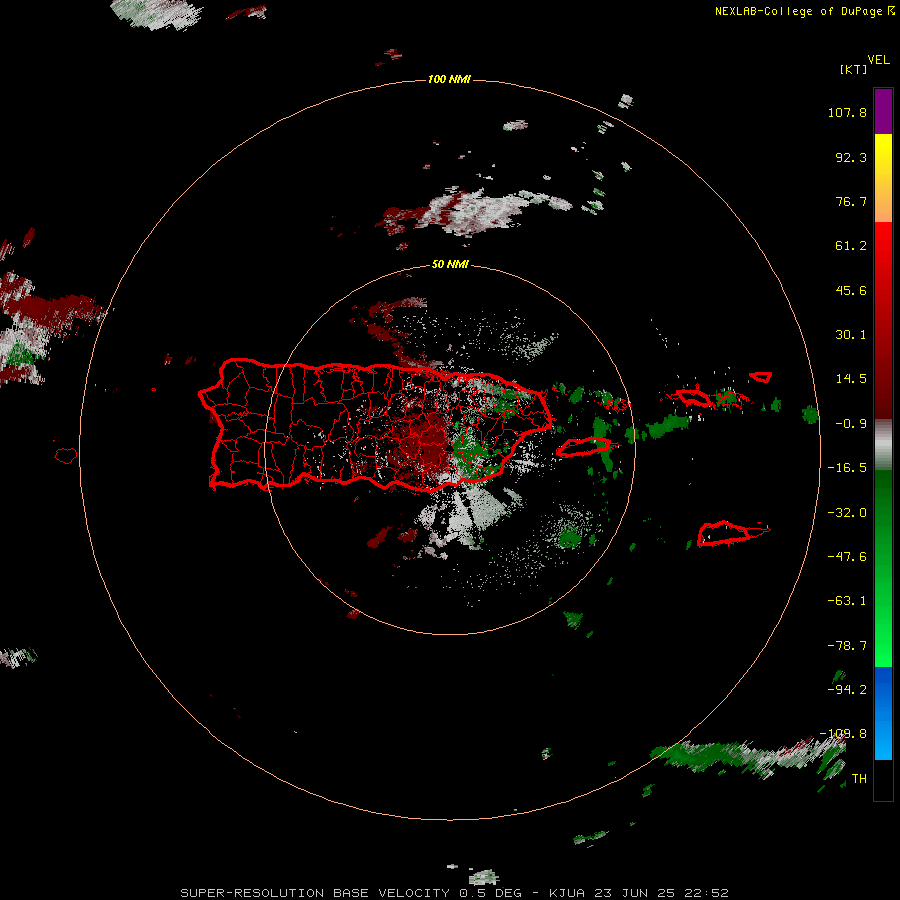Click the purple band of the velocity scale
This screenshot has height=900, width=900.
pyautogui.click(x=883, y=111)
